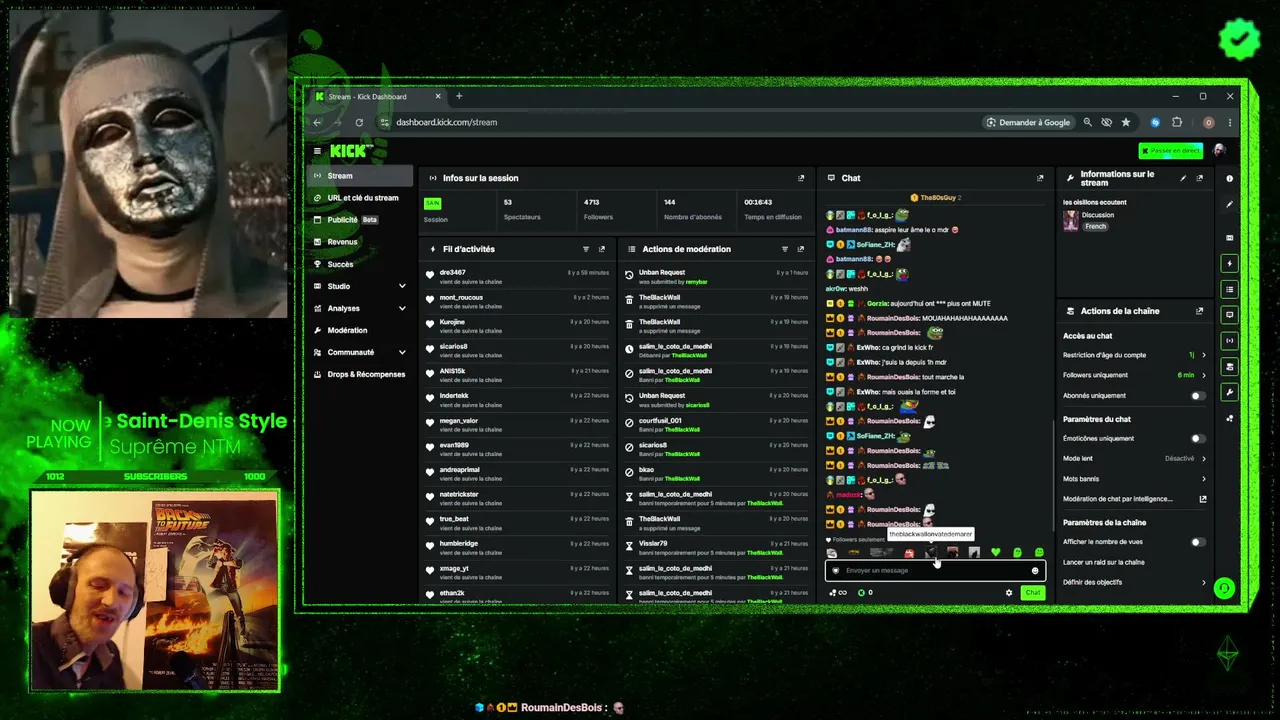
Task: Open URL et clé du stream
Action: pos(360,198)
